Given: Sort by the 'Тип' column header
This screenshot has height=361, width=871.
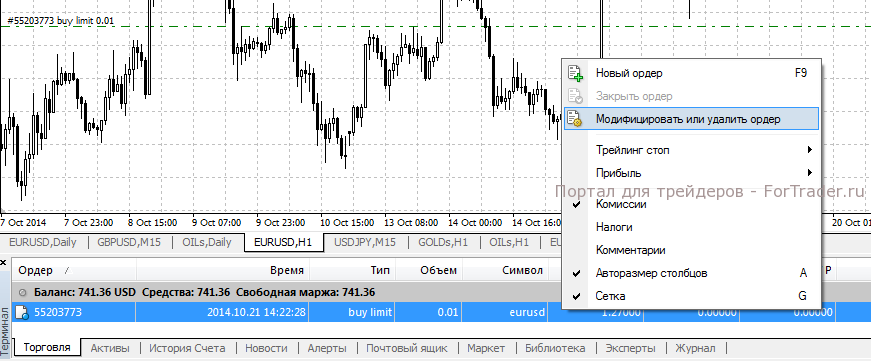Looking at the screenshot, I should (352, 270).
